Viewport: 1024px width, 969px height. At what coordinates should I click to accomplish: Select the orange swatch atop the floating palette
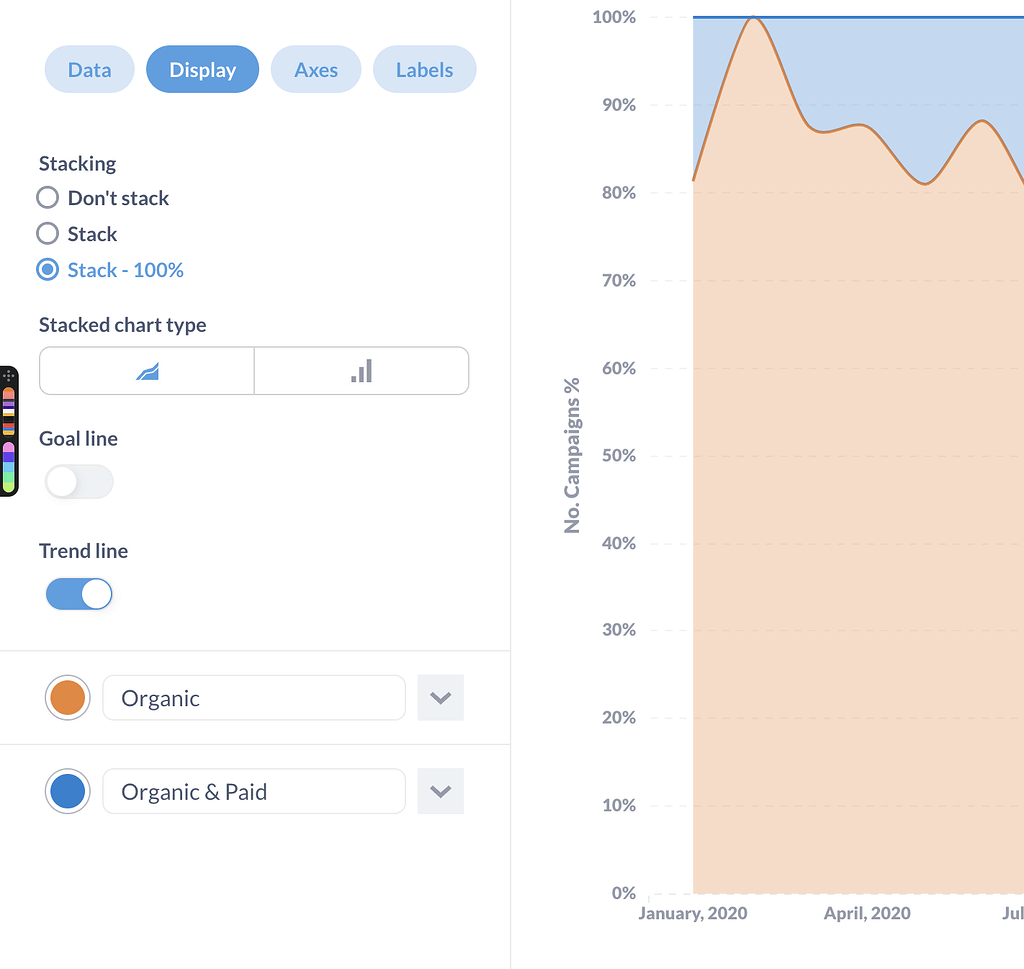coord(8,390)
